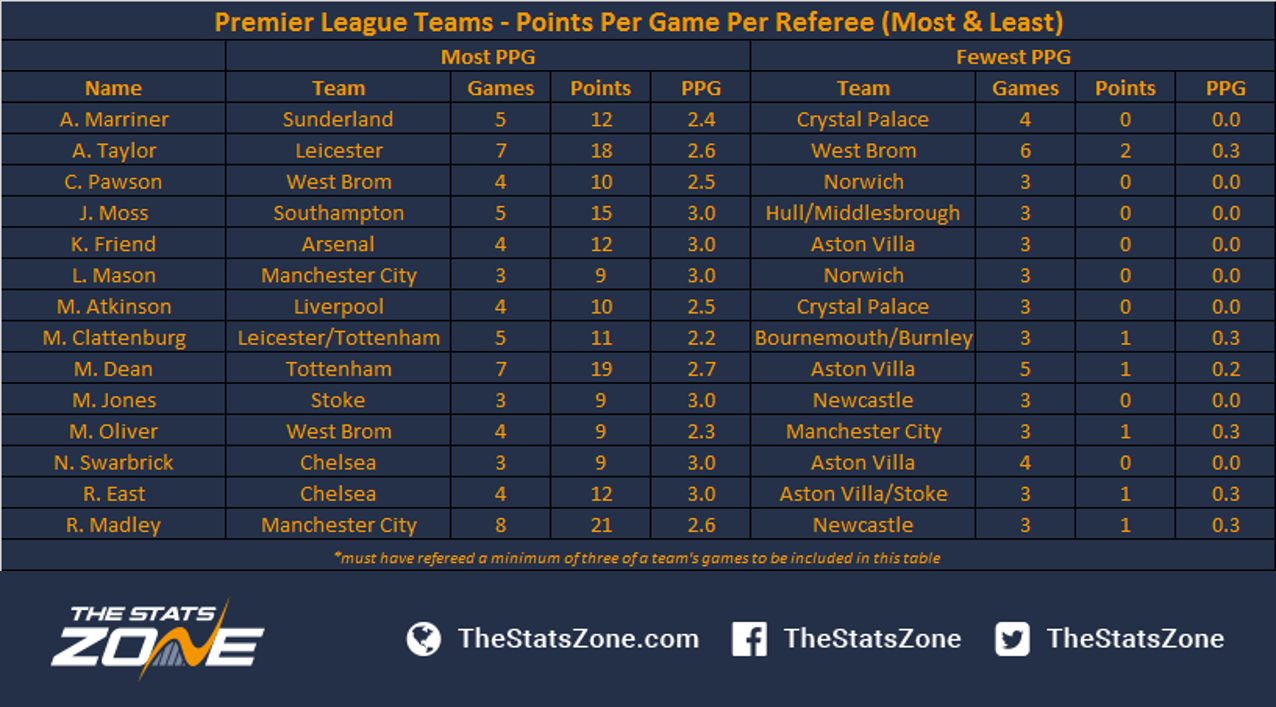
Task: Click the globe icon beside TheStatsZone.com
Action: point(424,639)
